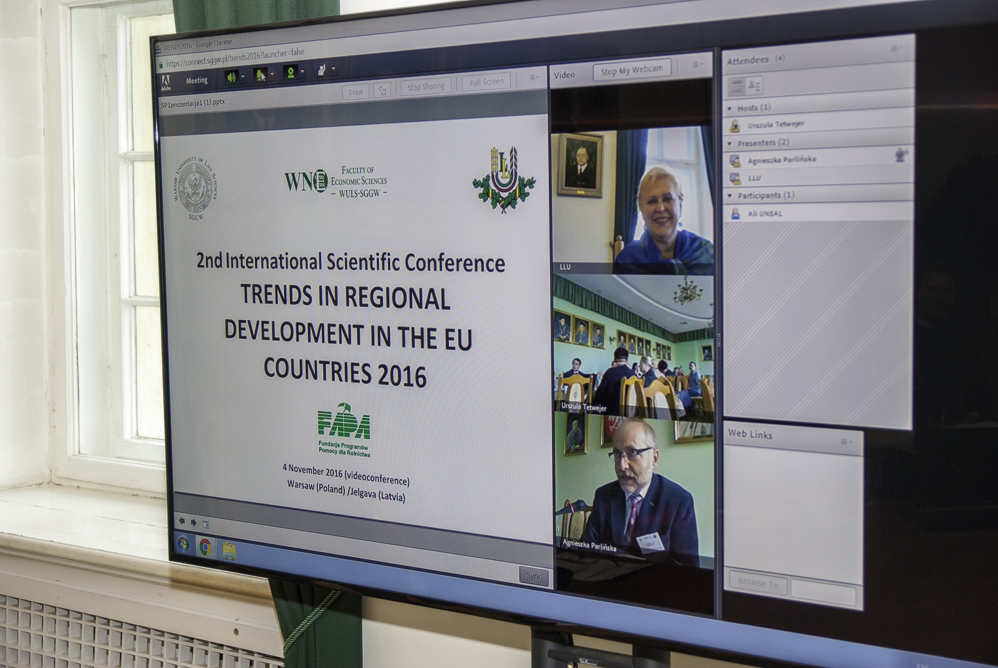The width and height of the screenshot is (998, 668).
Task: Collapse the Hosts group
Action: (730, 107)
